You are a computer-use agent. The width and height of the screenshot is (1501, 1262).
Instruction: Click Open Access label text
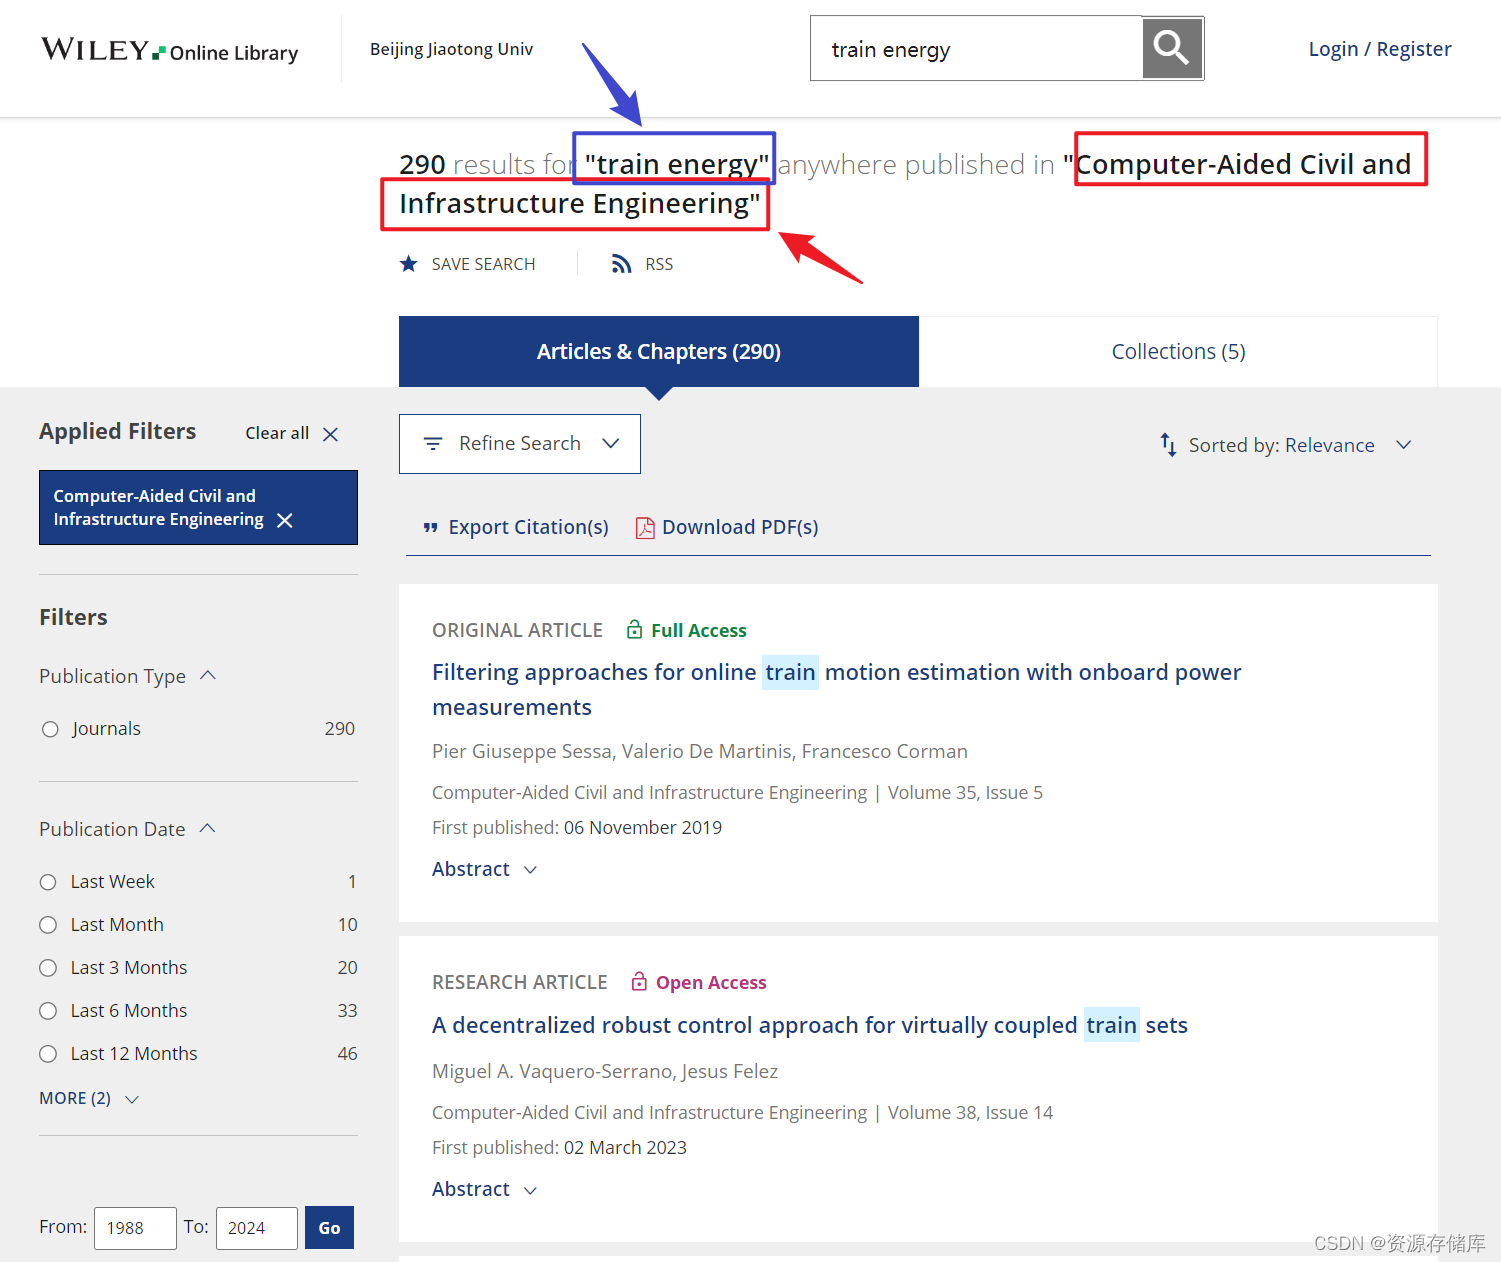711,982
